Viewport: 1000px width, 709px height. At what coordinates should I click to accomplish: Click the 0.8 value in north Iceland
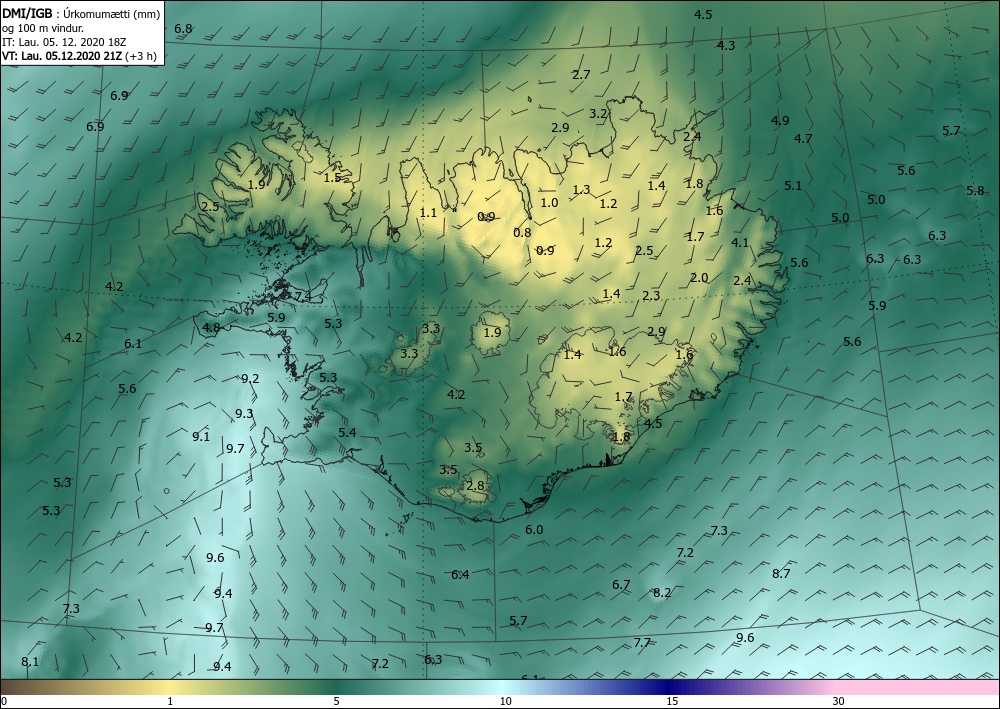522,233
